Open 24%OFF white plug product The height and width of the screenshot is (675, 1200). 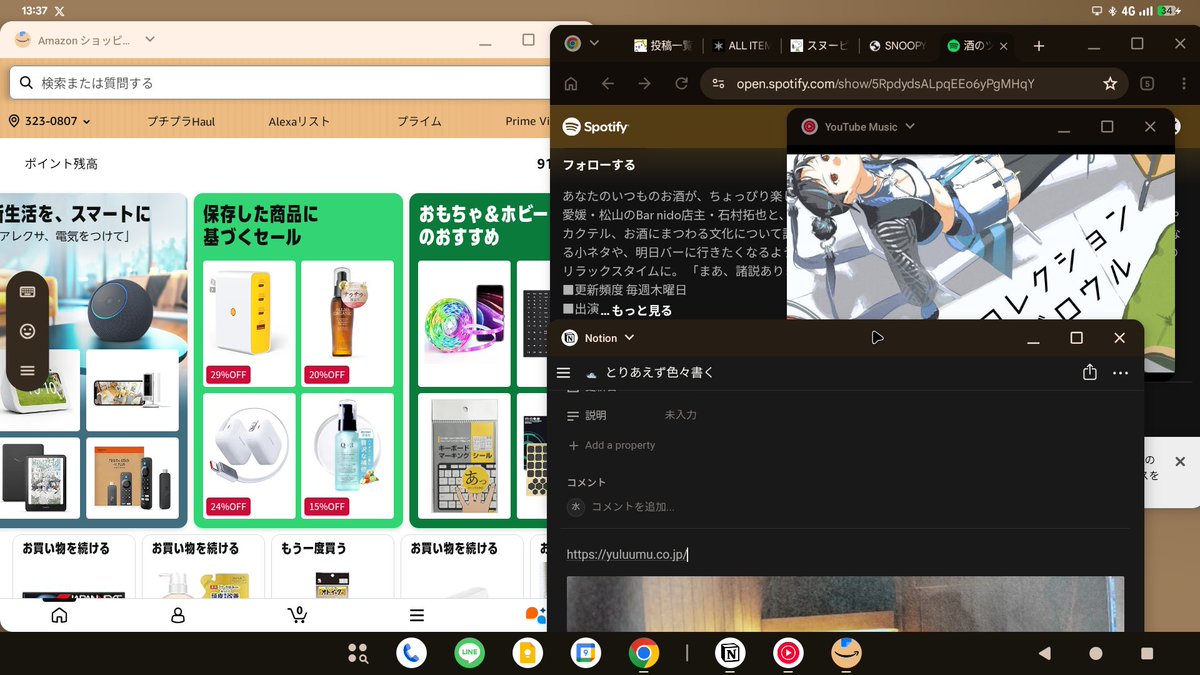coord(249,456)
